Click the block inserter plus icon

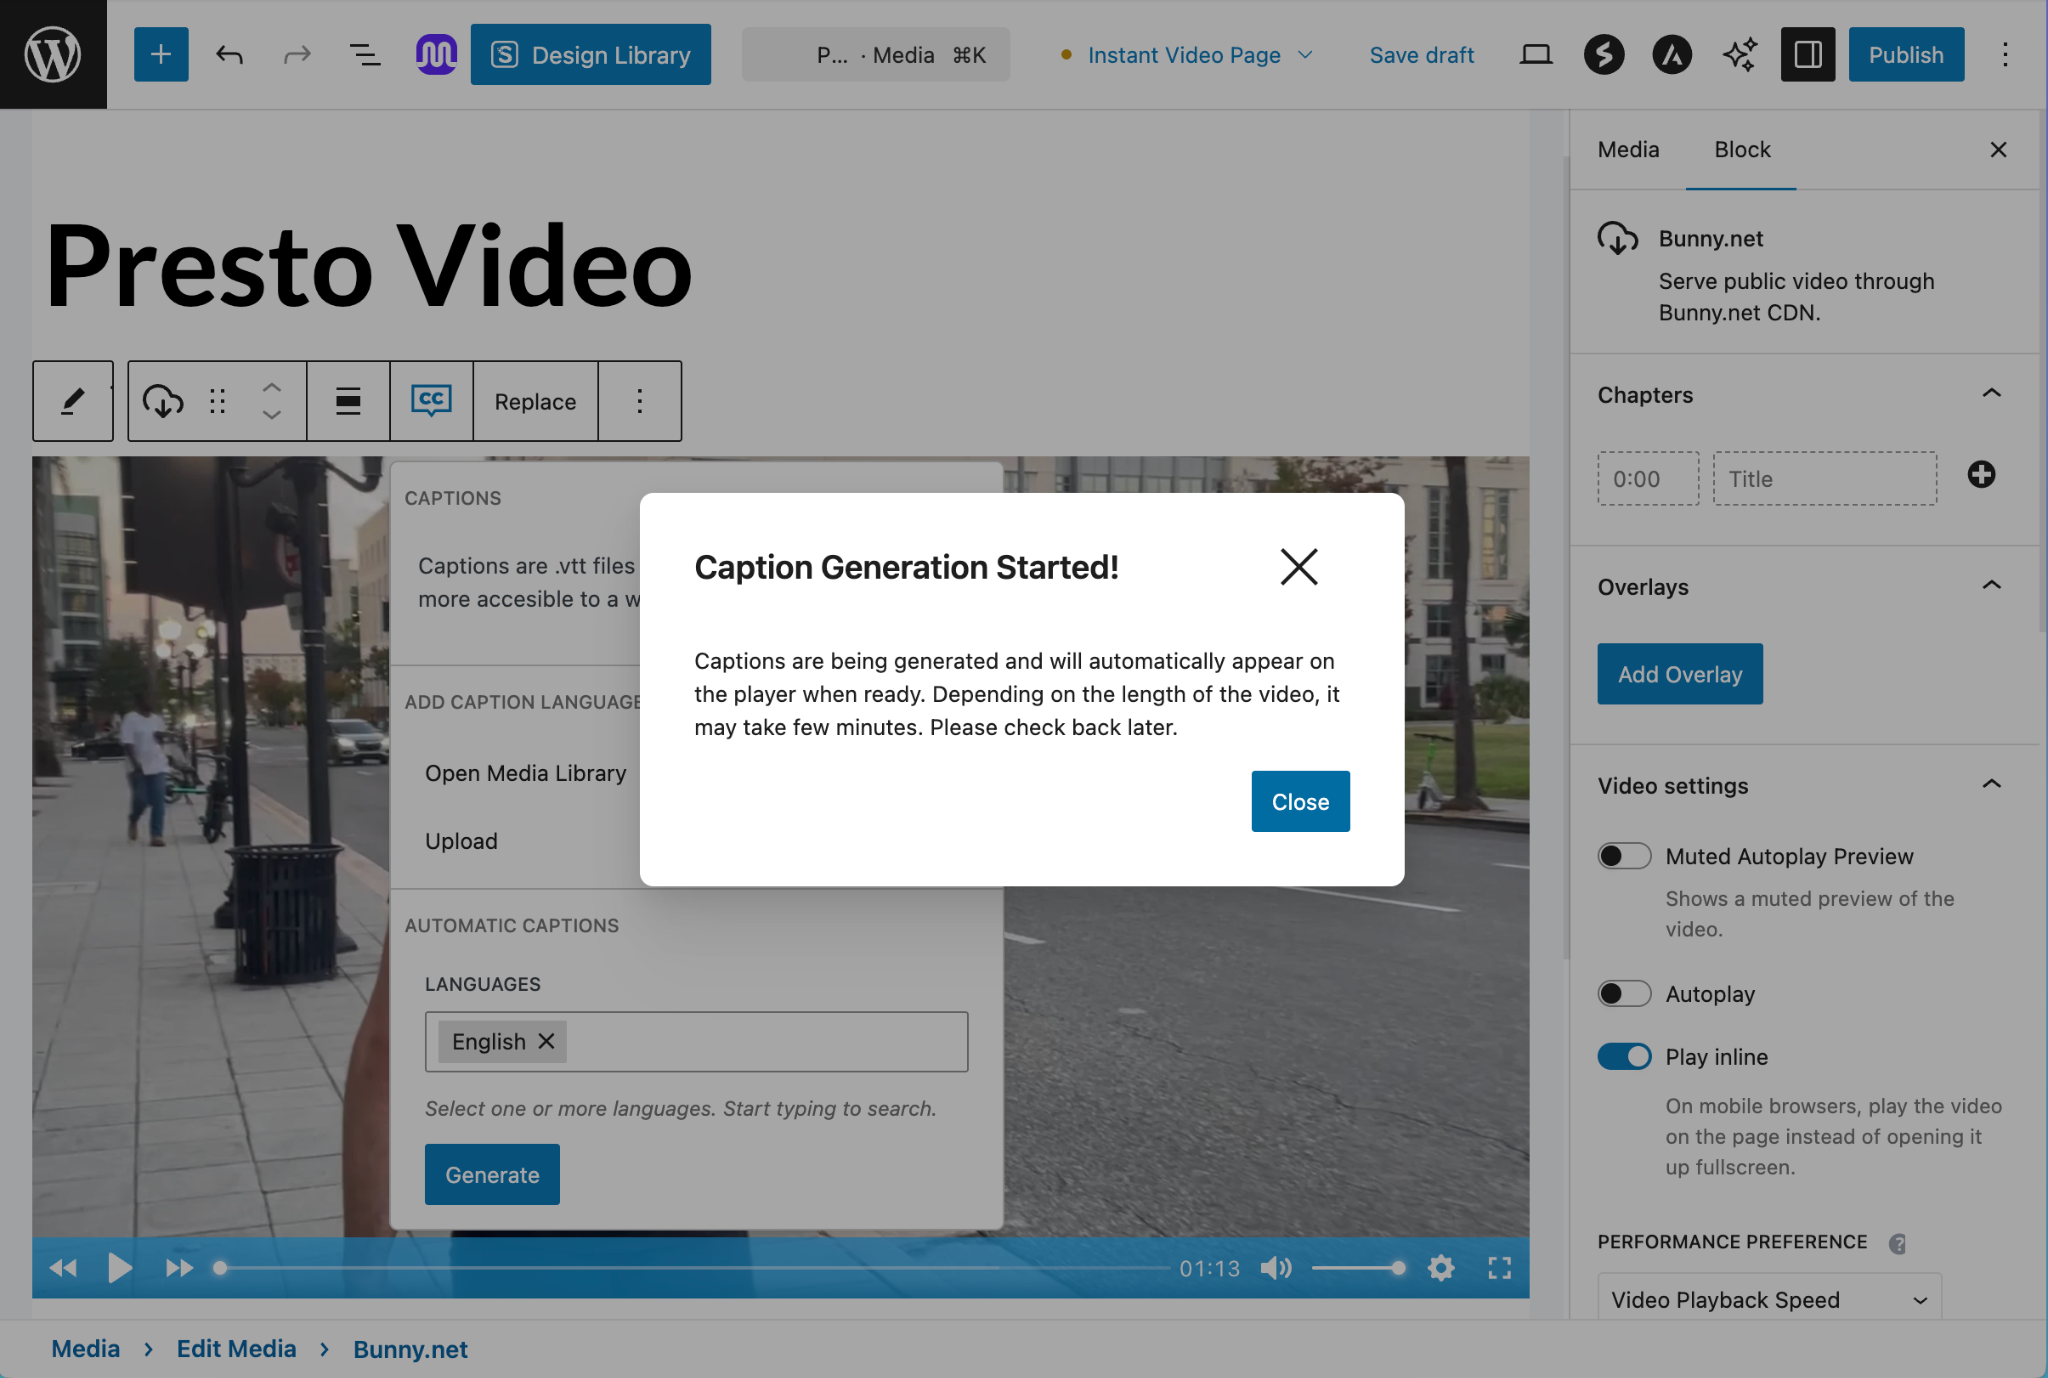(x=161, y=54)
